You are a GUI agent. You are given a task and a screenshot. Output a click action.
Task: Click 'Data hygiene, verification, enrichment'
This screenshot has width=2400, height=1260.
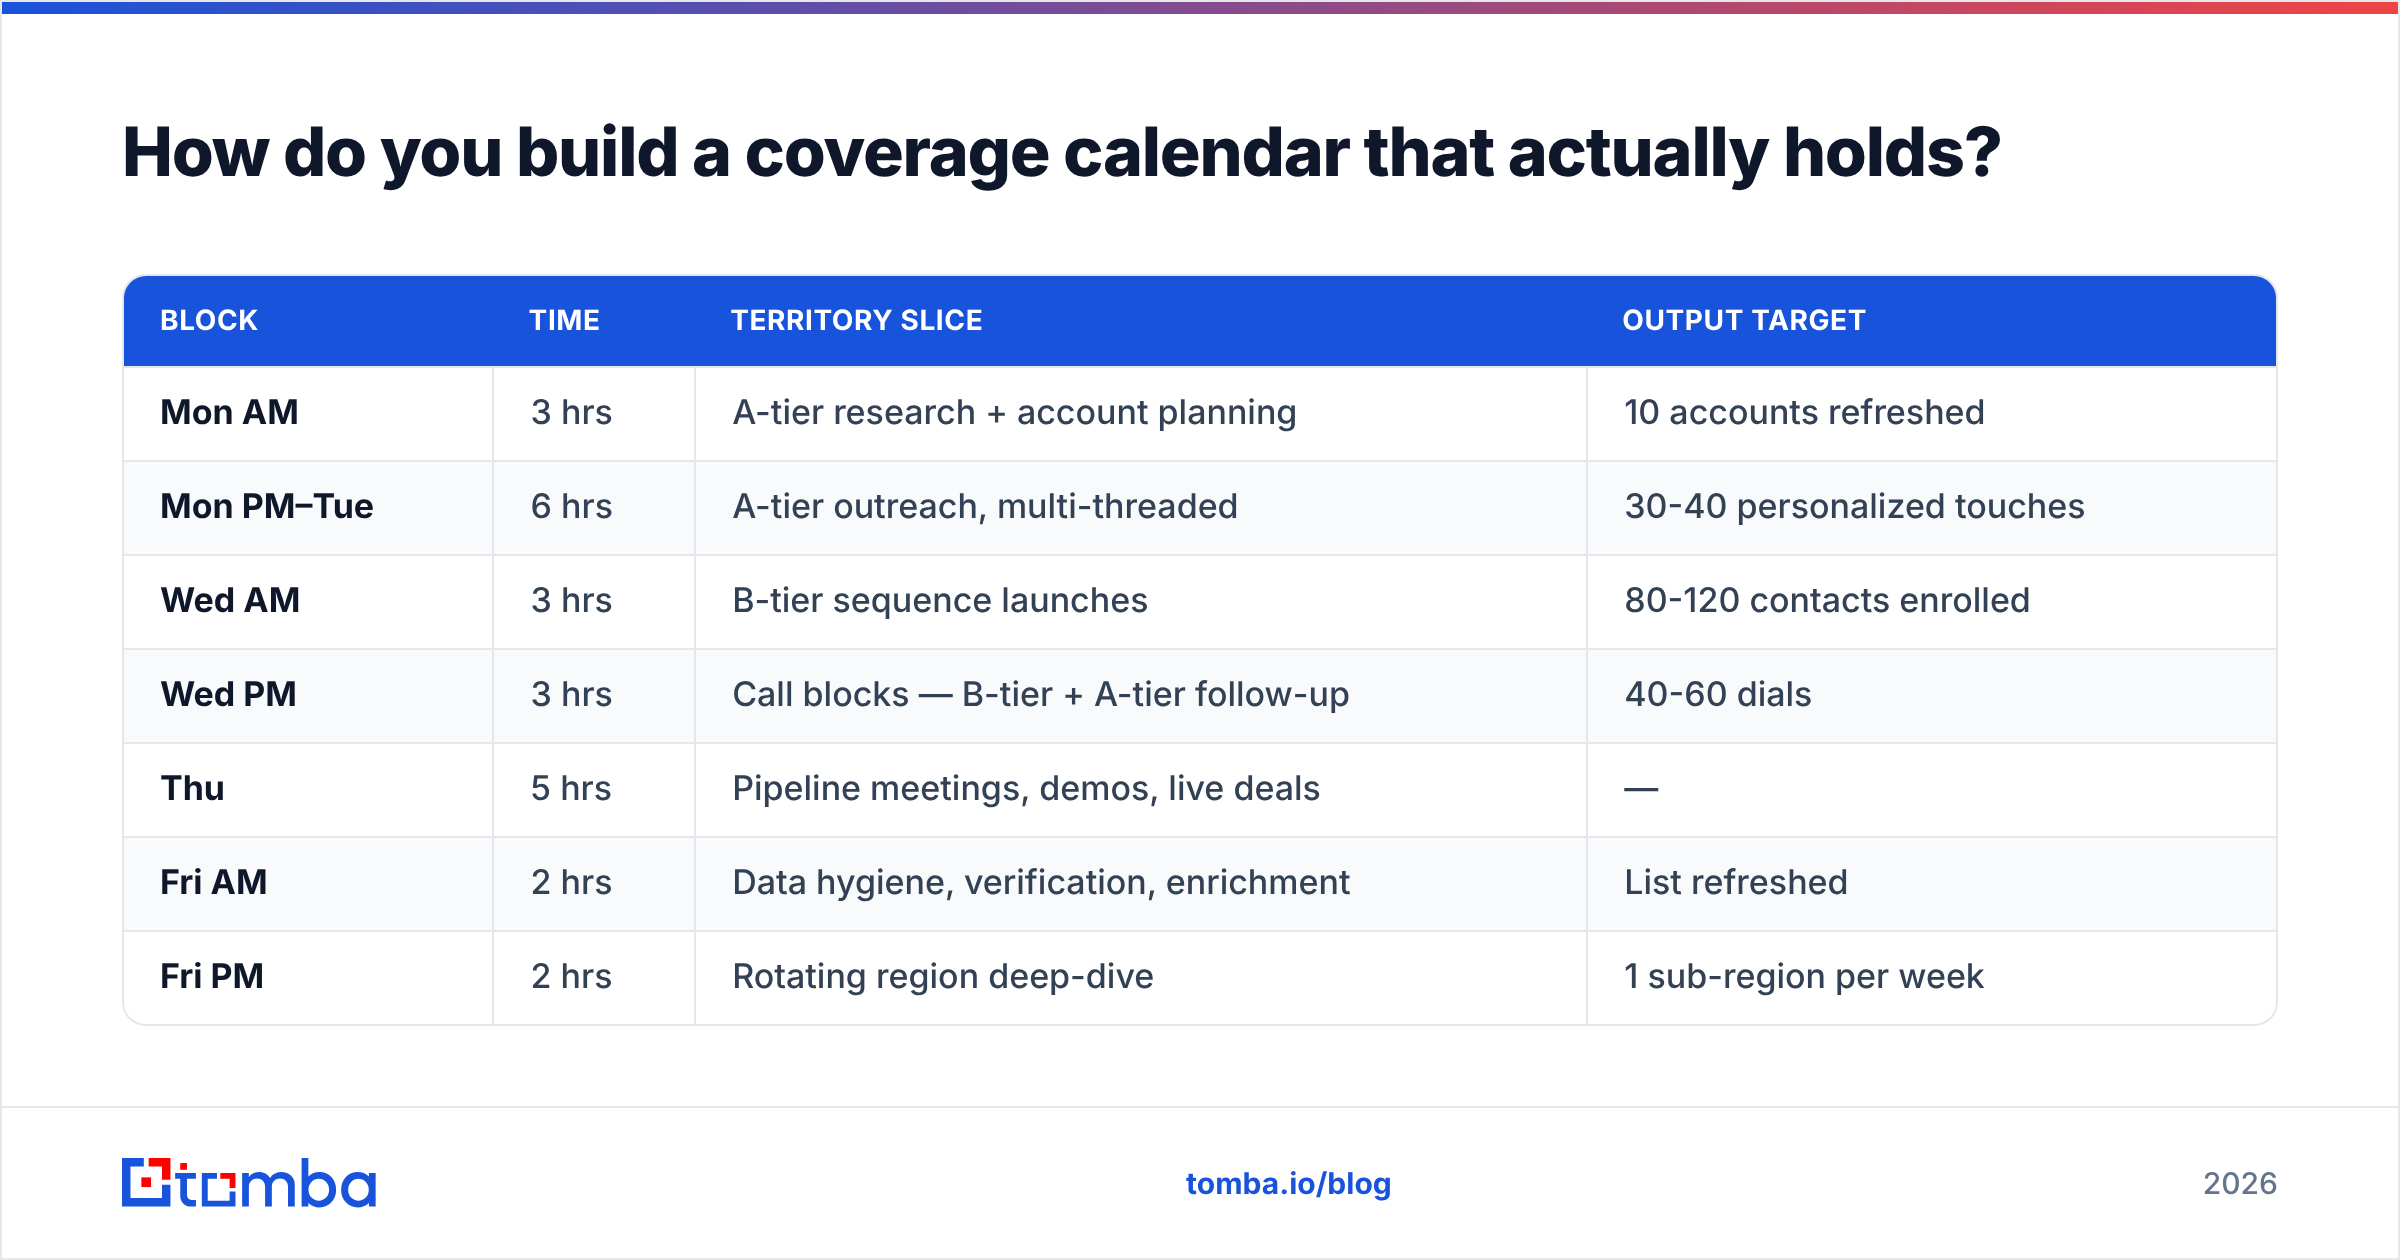(x=1041, y=882)
